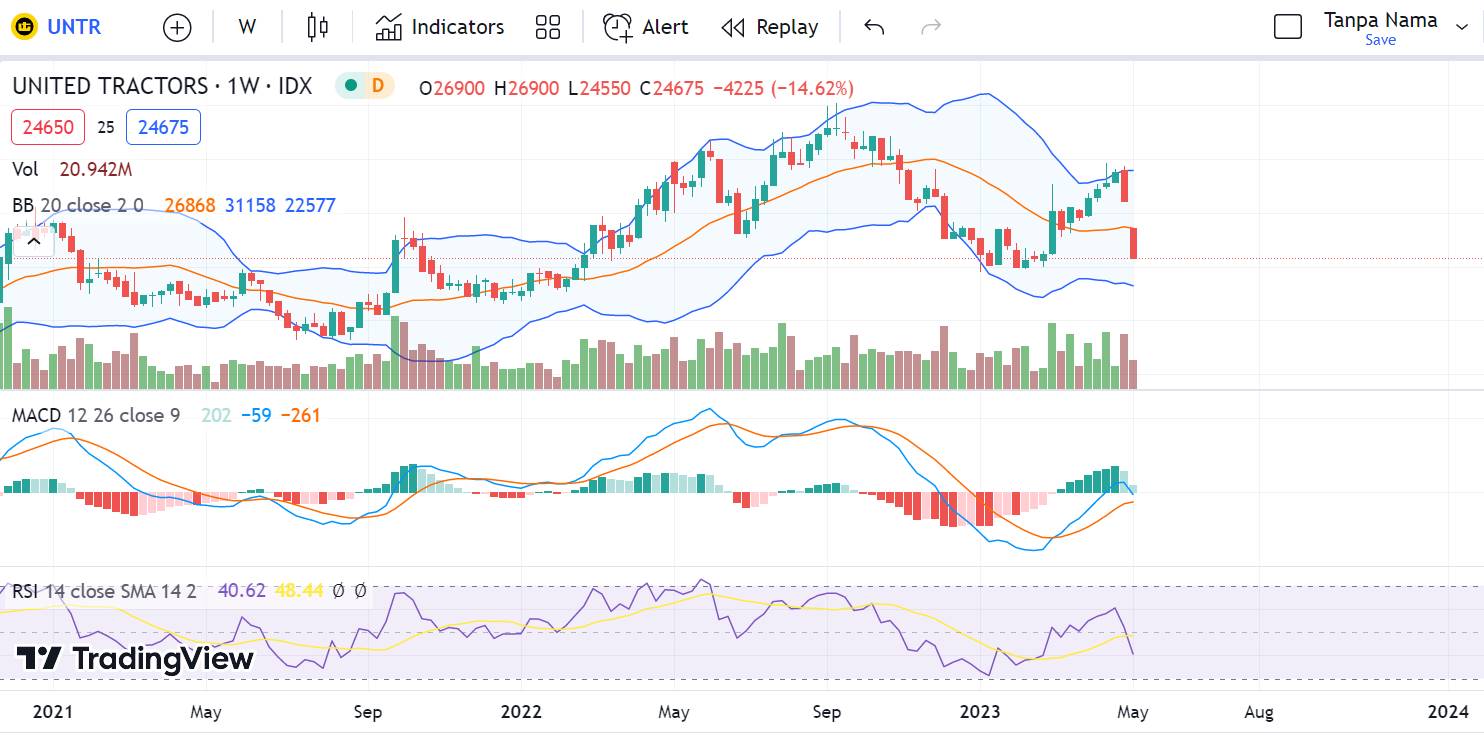This screenshot has width=1484, height=742.
Task: Collapse the indicator legend with the chevron
Action: (34, 241)
